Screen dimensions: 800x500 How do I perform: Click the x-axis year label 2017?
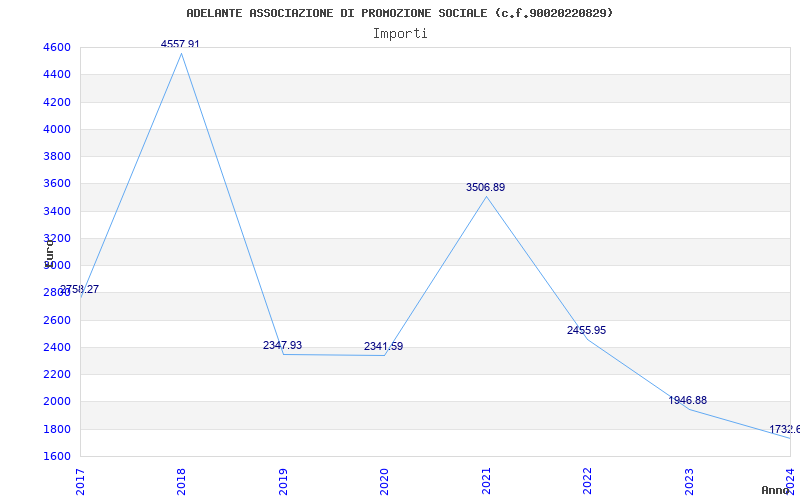point(80,482)
